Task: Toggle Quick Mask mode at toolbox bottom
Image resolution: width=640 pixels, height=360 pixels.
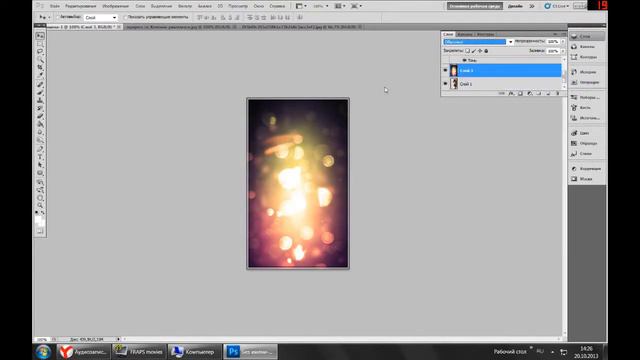Action: click(40, 231)
